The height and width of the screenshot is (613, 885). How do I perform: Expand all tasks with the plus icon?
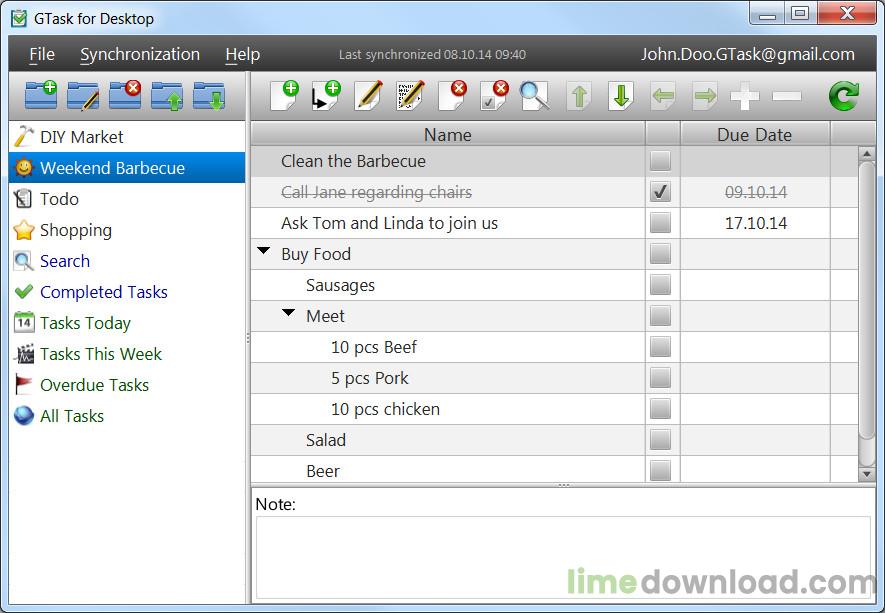[x=744, y=97]
